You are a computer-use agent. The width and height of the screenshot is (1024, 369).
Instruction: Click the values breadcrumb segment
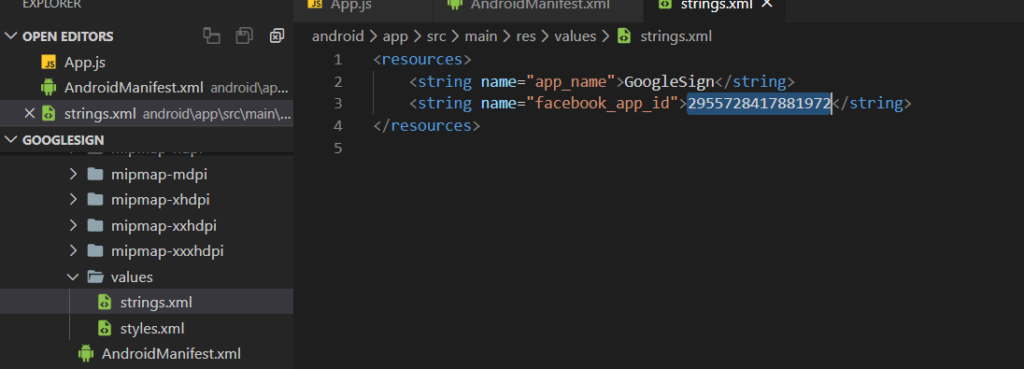click(x=575, y=37)
